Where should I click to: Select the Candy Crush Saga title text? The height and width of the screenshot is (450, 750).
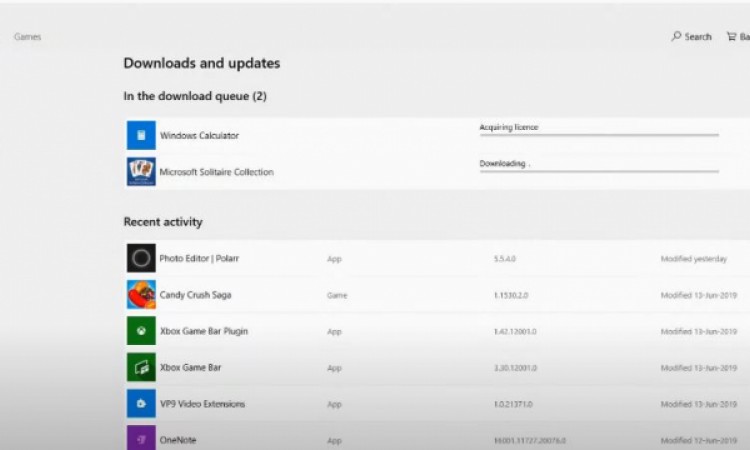tap(195, 295)
